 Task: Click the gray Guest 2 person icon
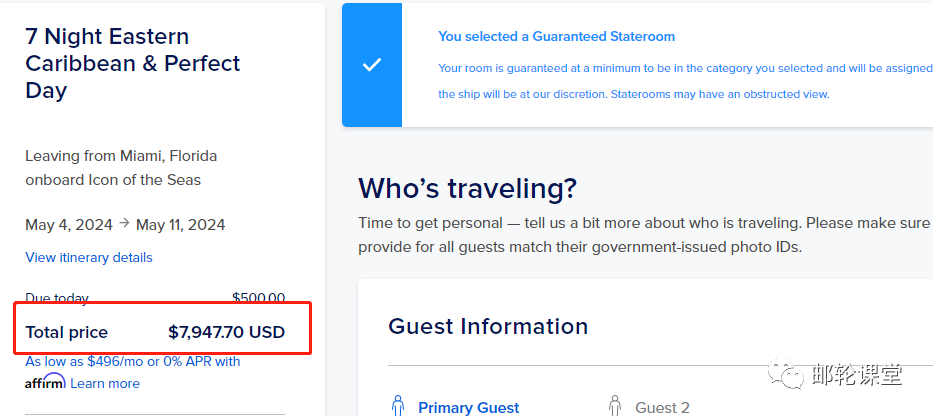click(615, 406)
